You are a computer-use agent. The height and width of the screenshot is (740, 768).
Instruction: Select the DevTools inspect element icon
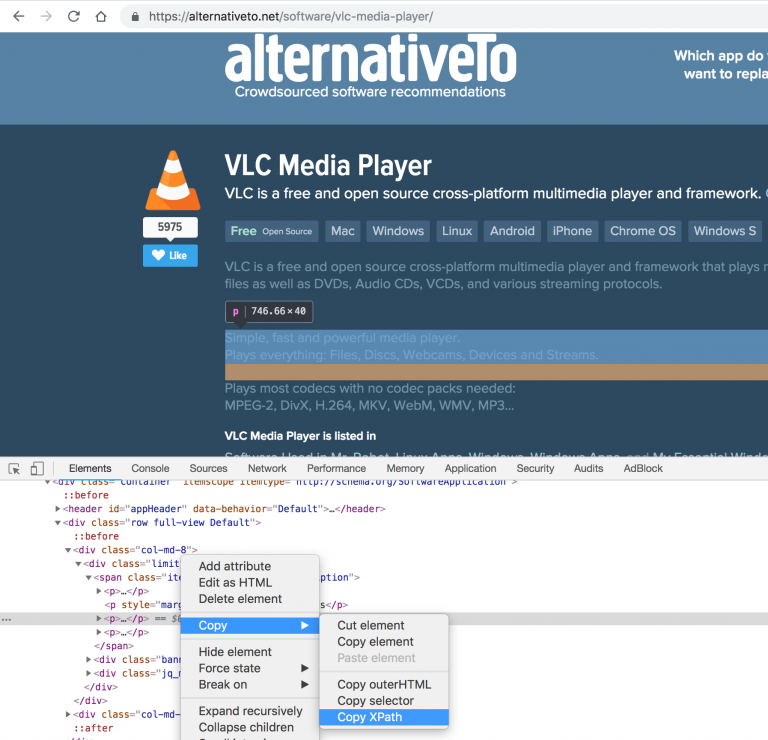[14, 469]
